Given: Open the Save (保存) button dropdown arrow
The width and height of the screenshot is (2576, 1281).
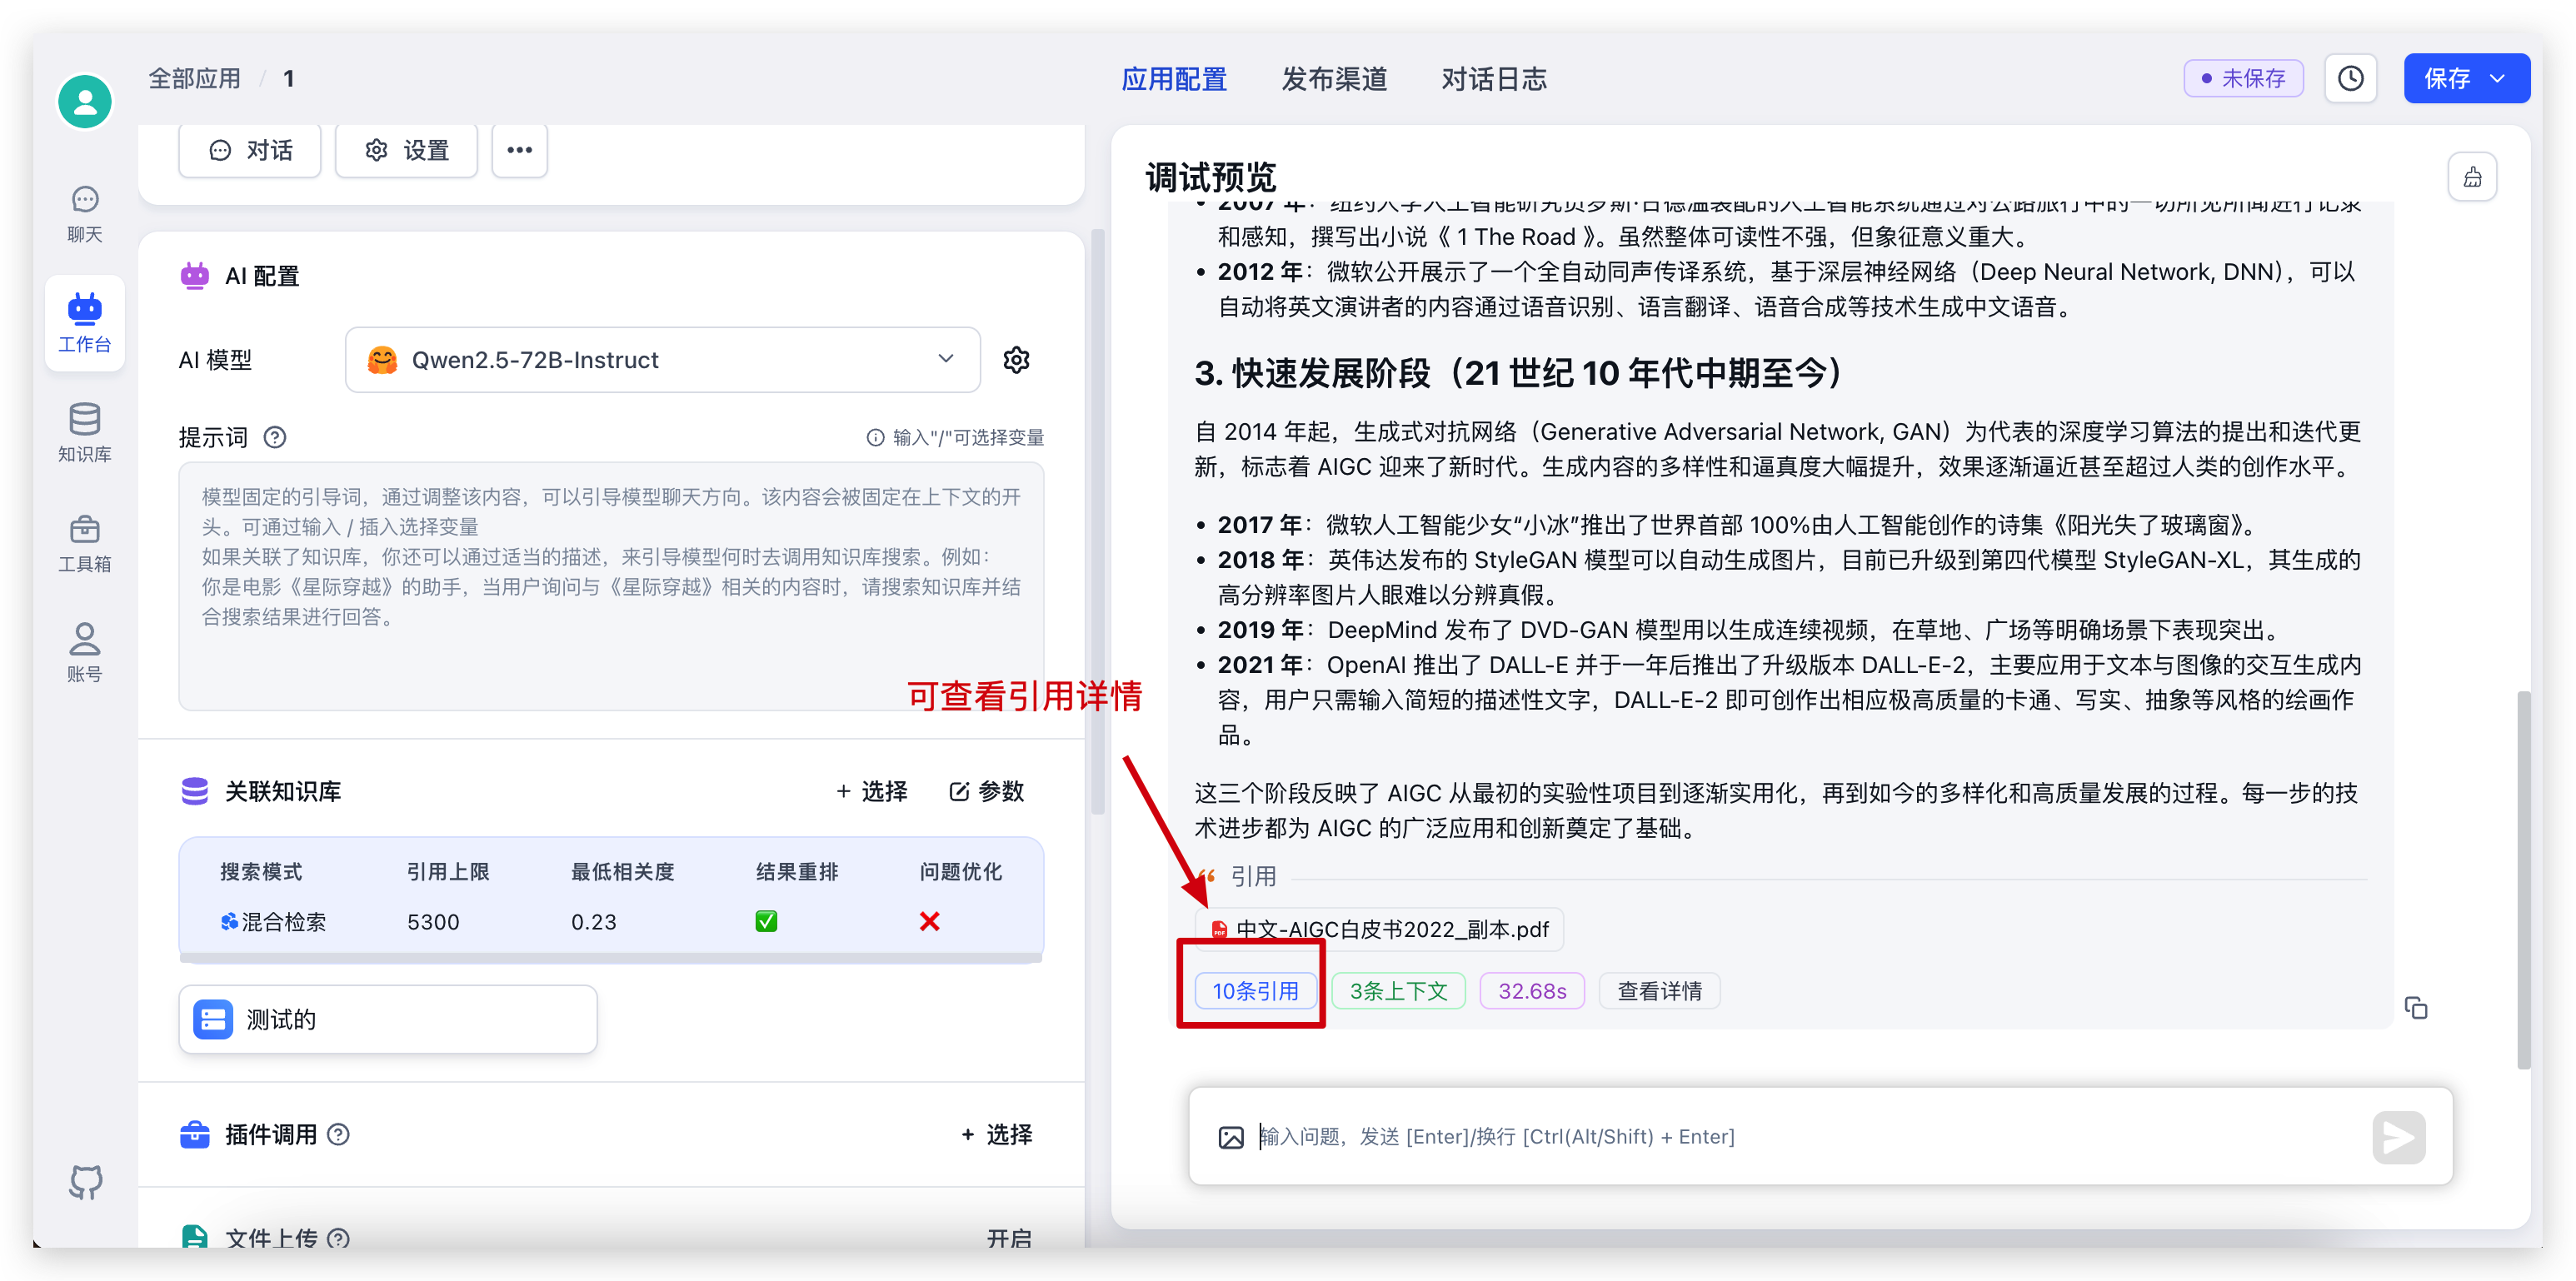Looking at the screenshot, I should (x=2498, y=78).
